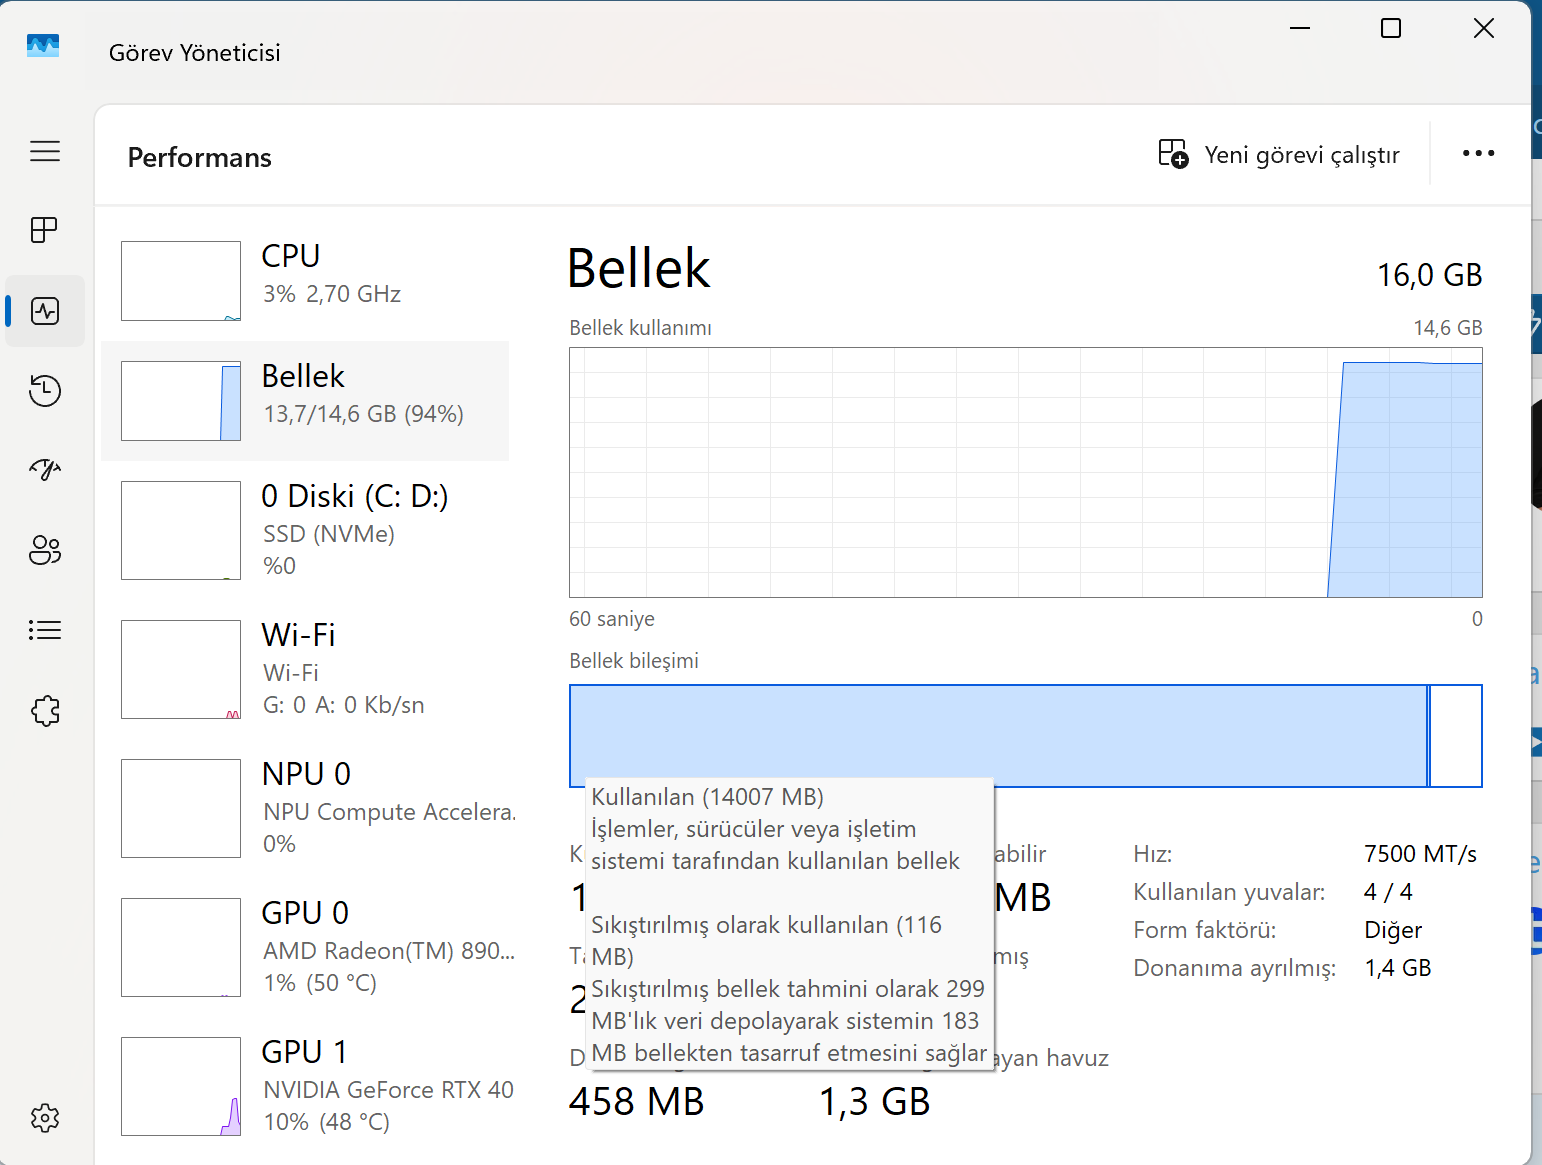Click the '3% 2,70 GHz' CPU usage text
This screenshot has height=1165, width=1542.
tap(332, 294)
